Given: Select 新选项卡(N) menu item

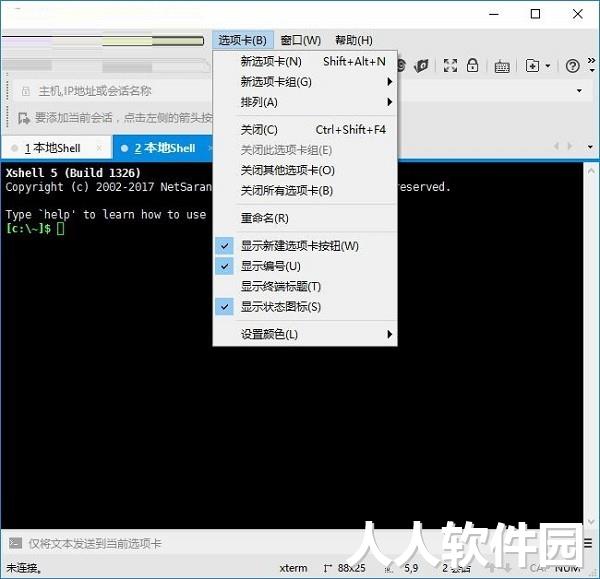Looking at the screenshot, I should click(305, 62).
